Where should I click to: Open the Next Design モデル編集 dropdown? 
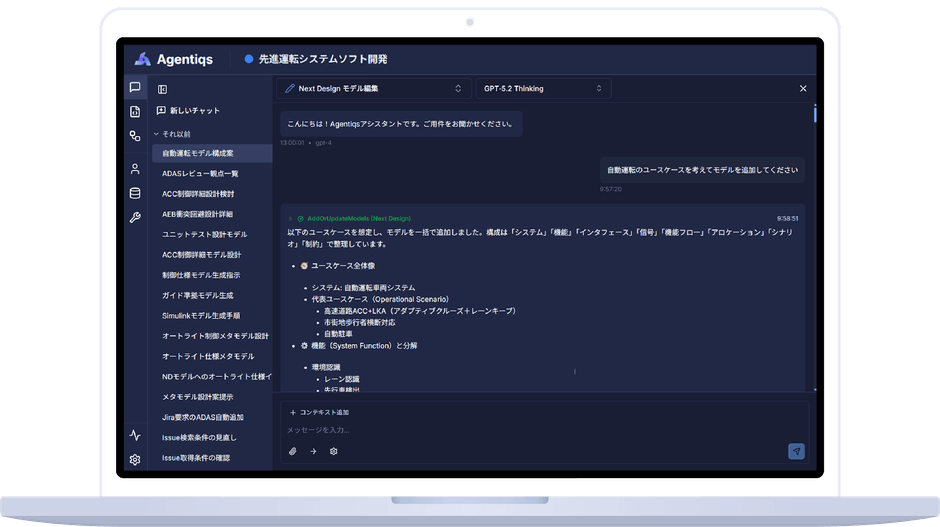pyautogui.click(x=373, y=89)
